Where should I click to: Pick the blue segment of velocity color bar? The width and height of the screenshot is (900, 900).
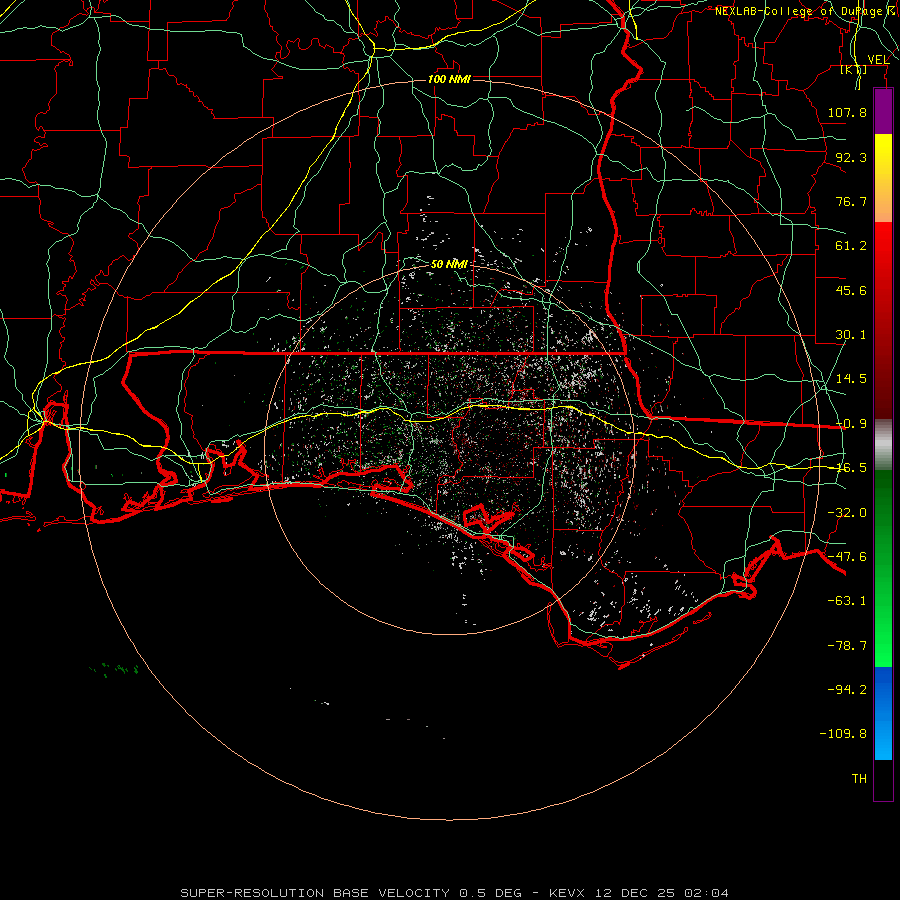tap(883, 713)
